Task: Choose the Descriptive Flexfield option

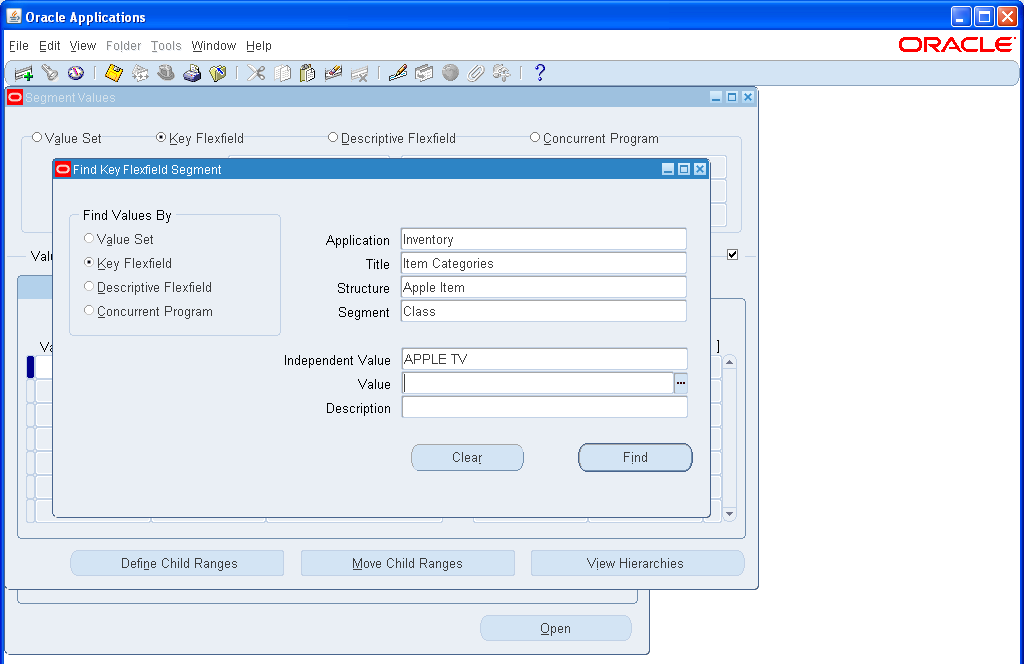Action: coord(87,287)
